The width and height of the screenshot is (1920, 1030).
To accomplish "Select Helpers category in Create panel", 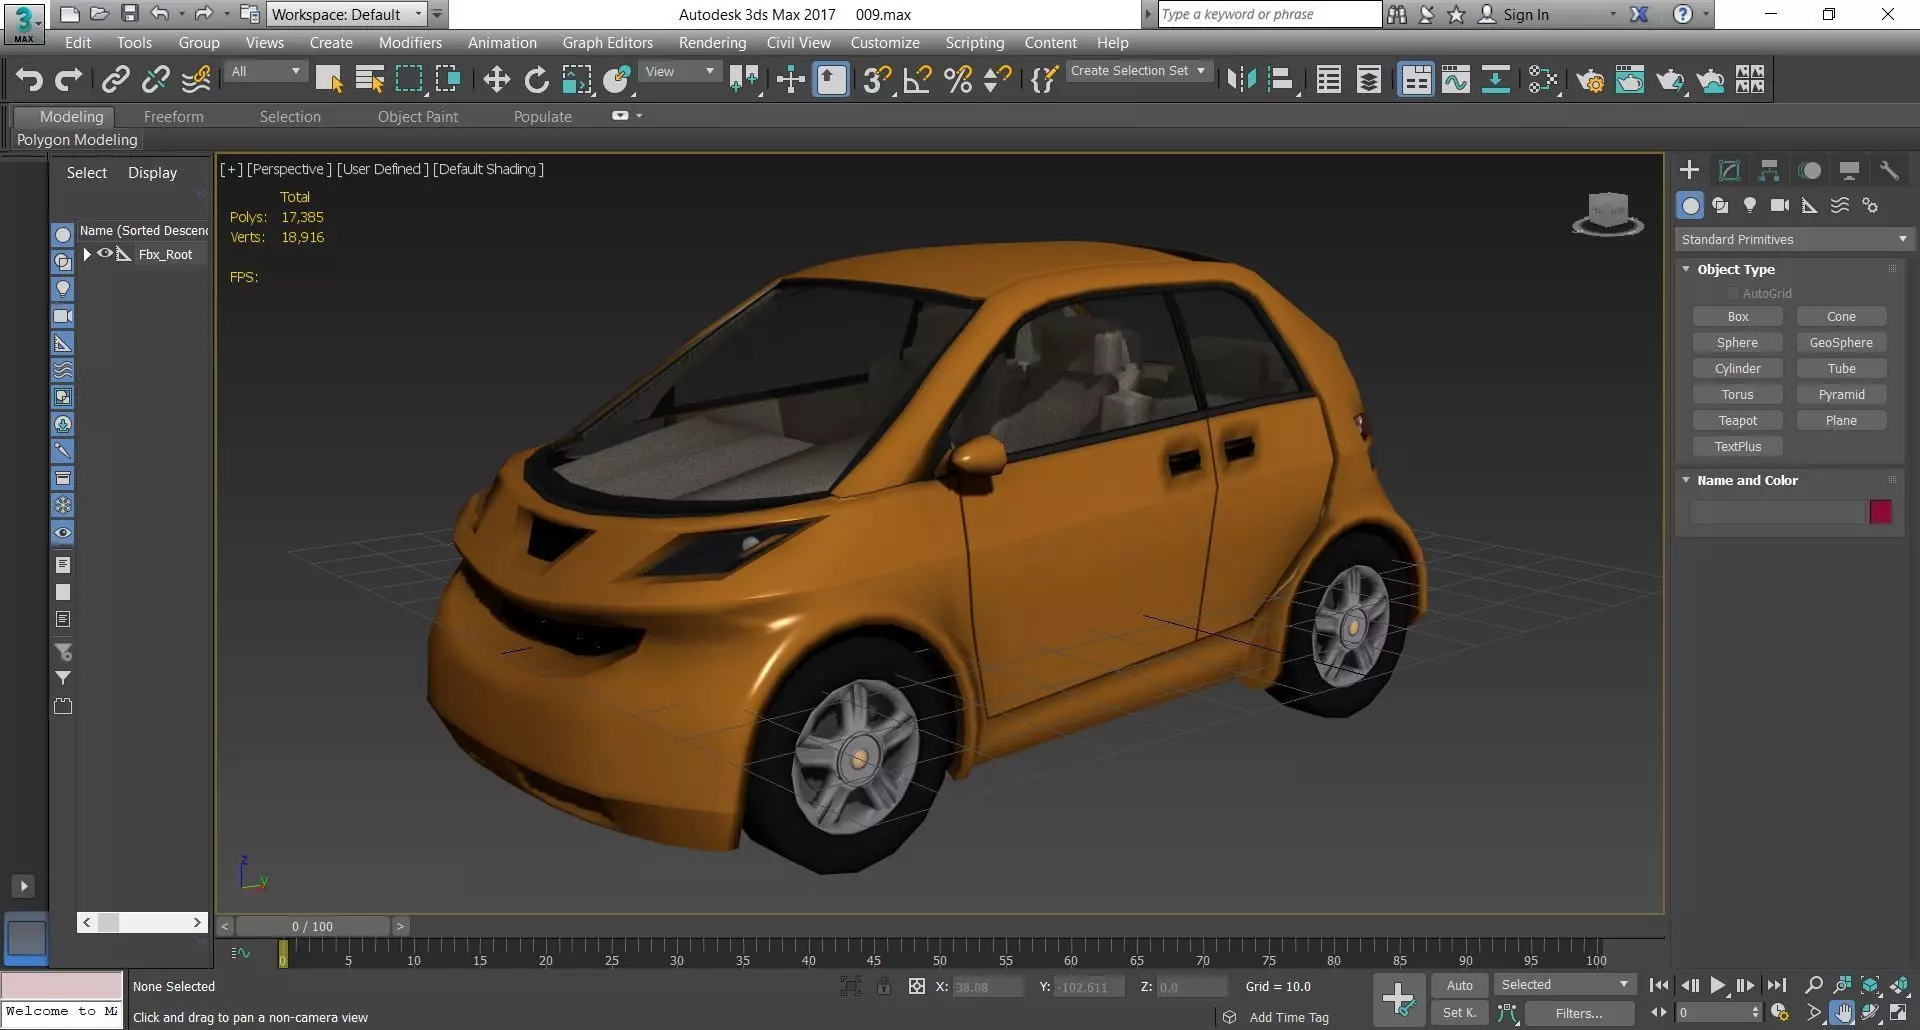I will click(x=1810, y=205).
